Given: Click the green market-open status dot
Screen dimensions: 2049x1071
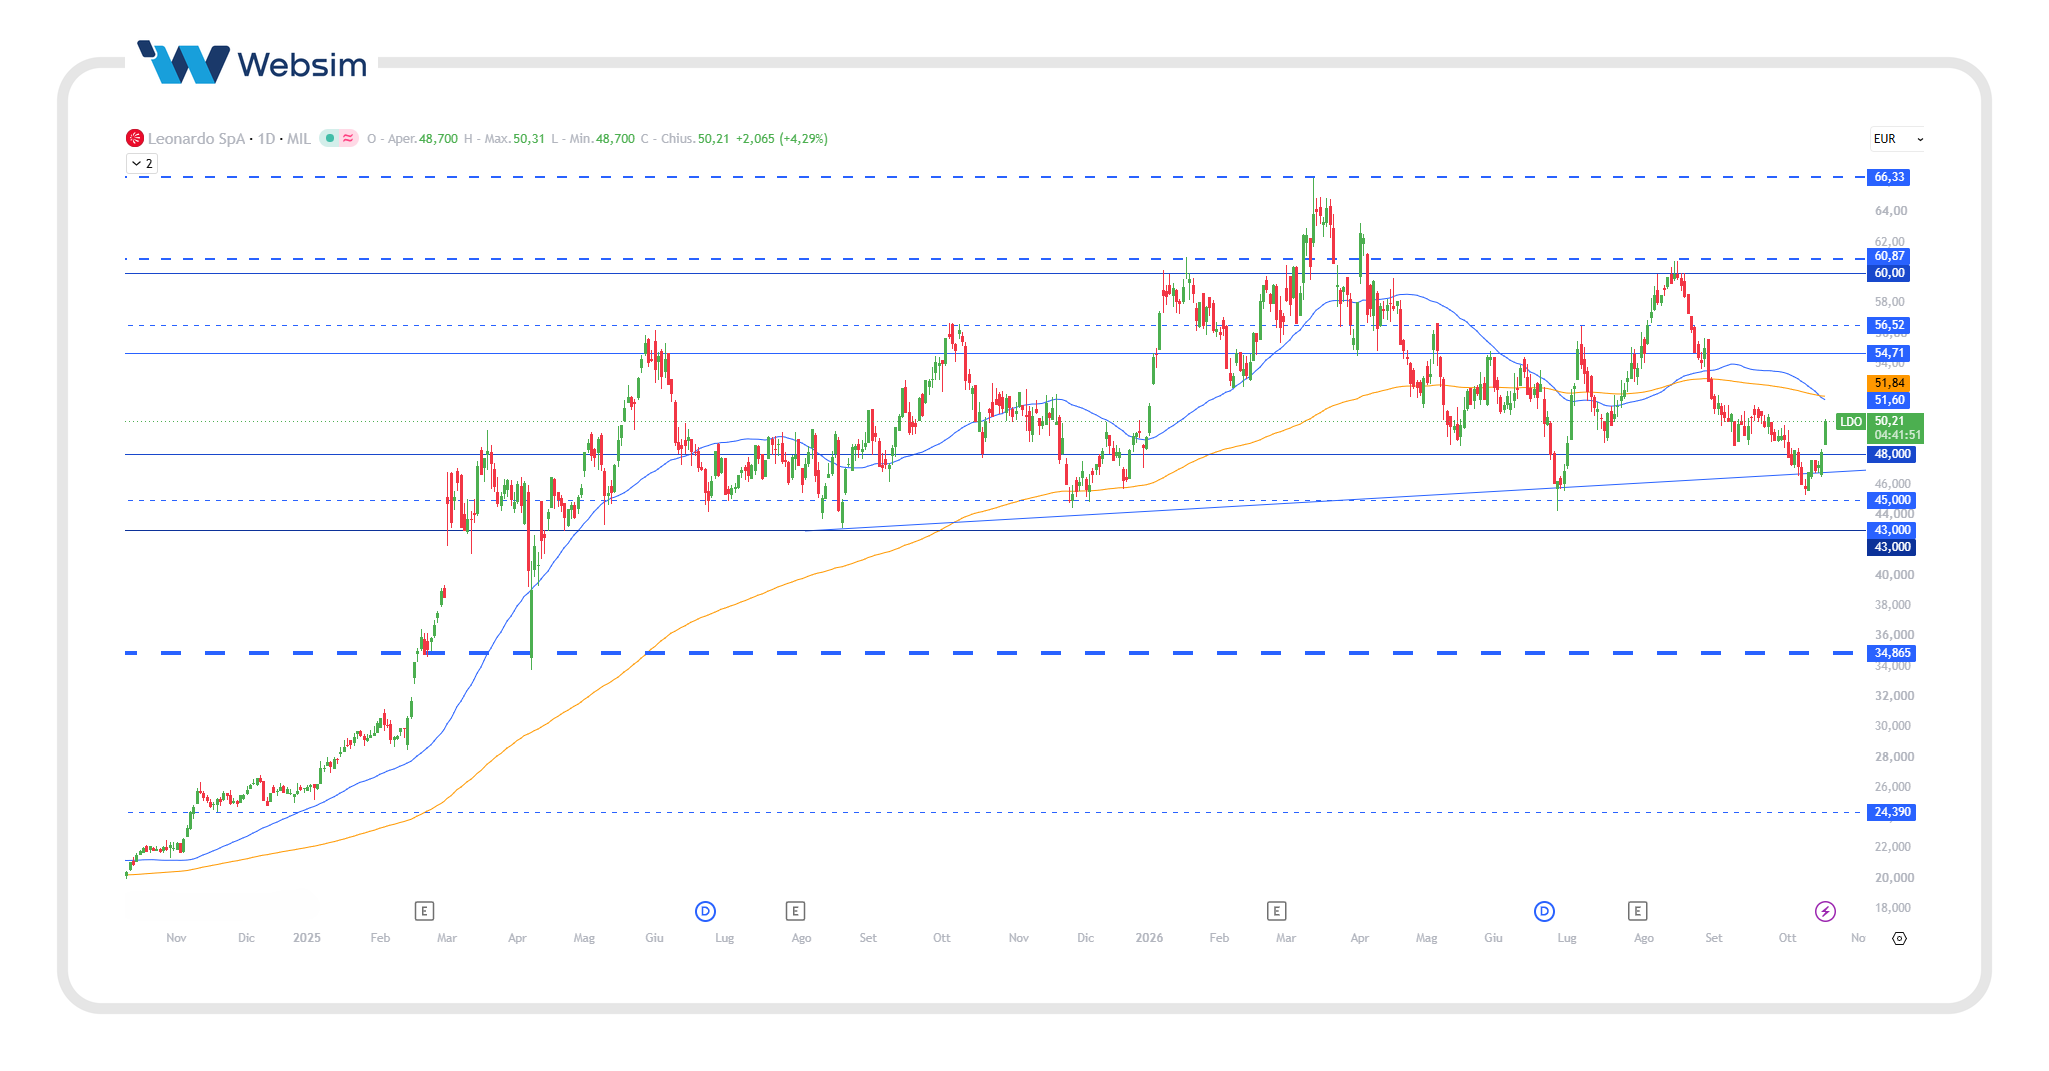Looking at the screenshot, I should pyautogui.click(x=330, y=138).
